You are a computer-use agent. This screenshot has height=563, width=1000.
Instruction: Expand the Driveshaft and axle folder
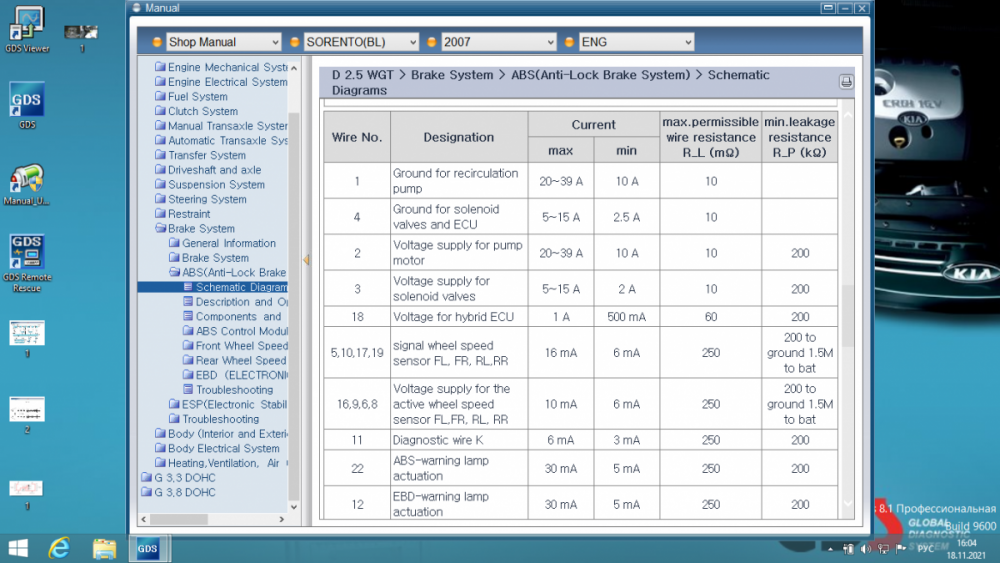(208, 170)
